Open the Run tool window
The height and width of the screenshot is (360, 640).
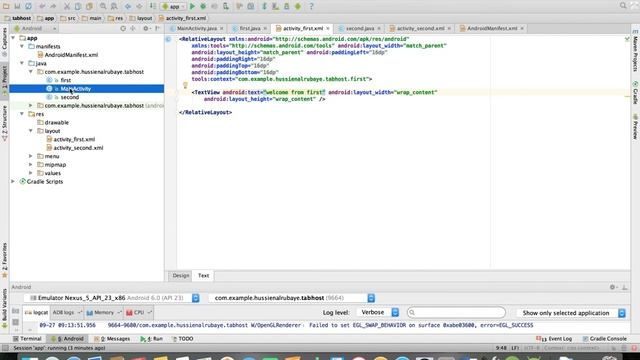(151, 339)
